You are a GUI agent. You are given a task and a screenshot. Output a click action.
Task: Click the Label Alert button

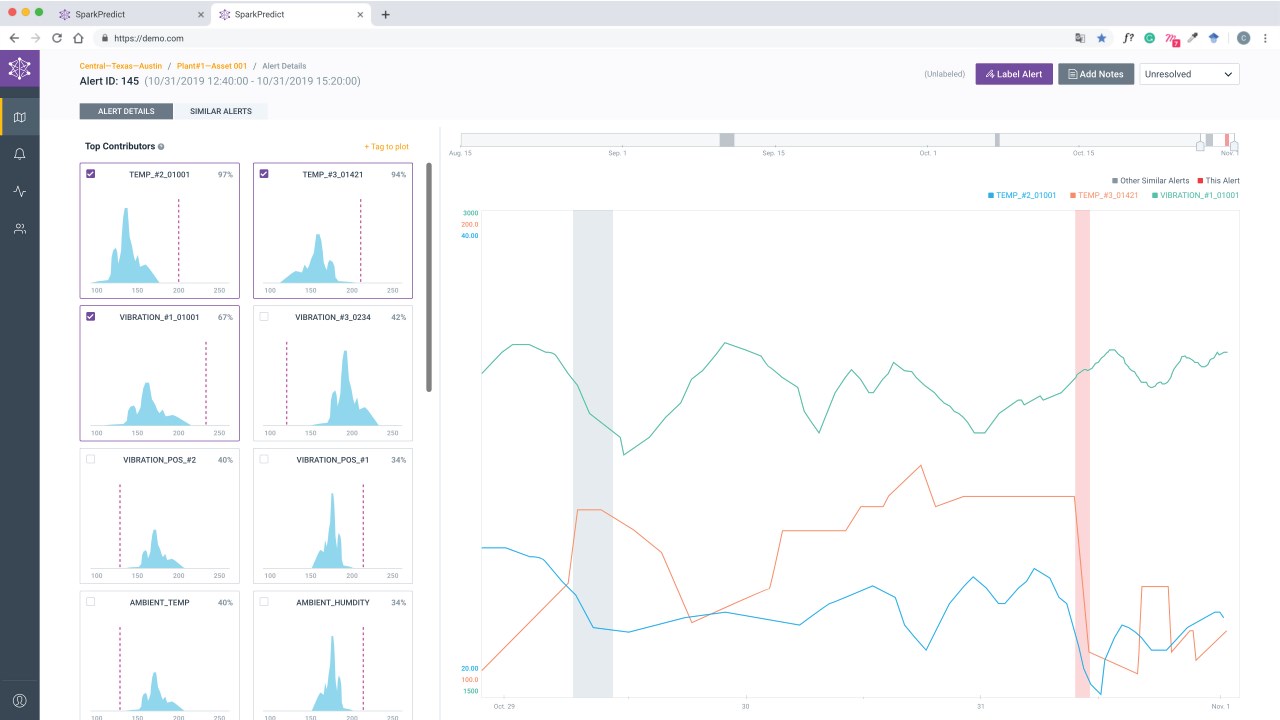coord(1014,74)
